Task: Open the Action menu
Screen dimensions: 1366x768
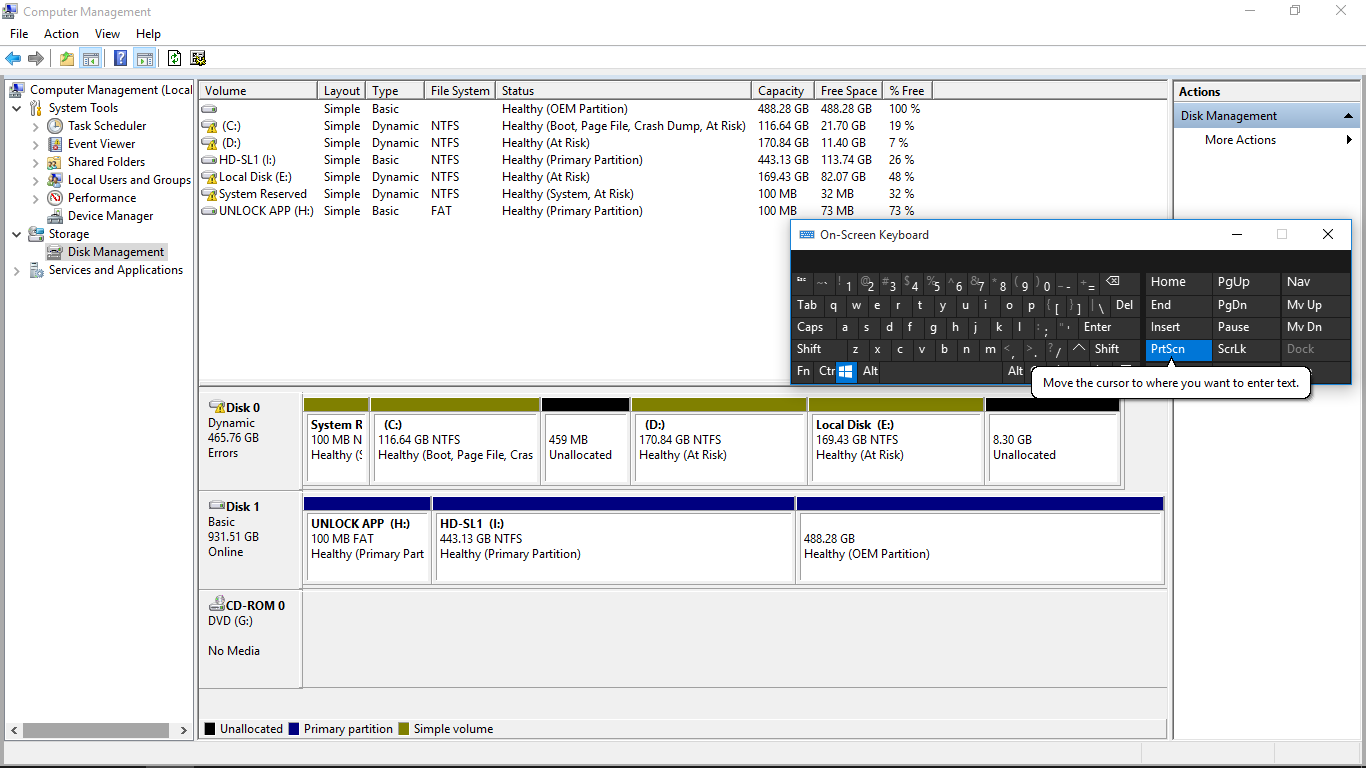Action: [x=61, y=34]
